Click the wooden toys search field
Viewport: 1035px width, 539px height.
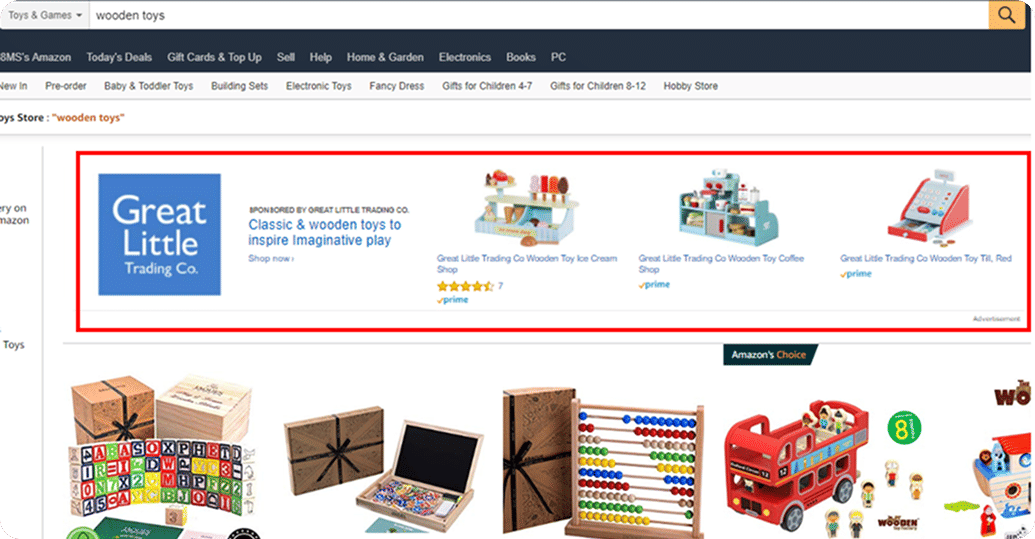pos(539,15)
